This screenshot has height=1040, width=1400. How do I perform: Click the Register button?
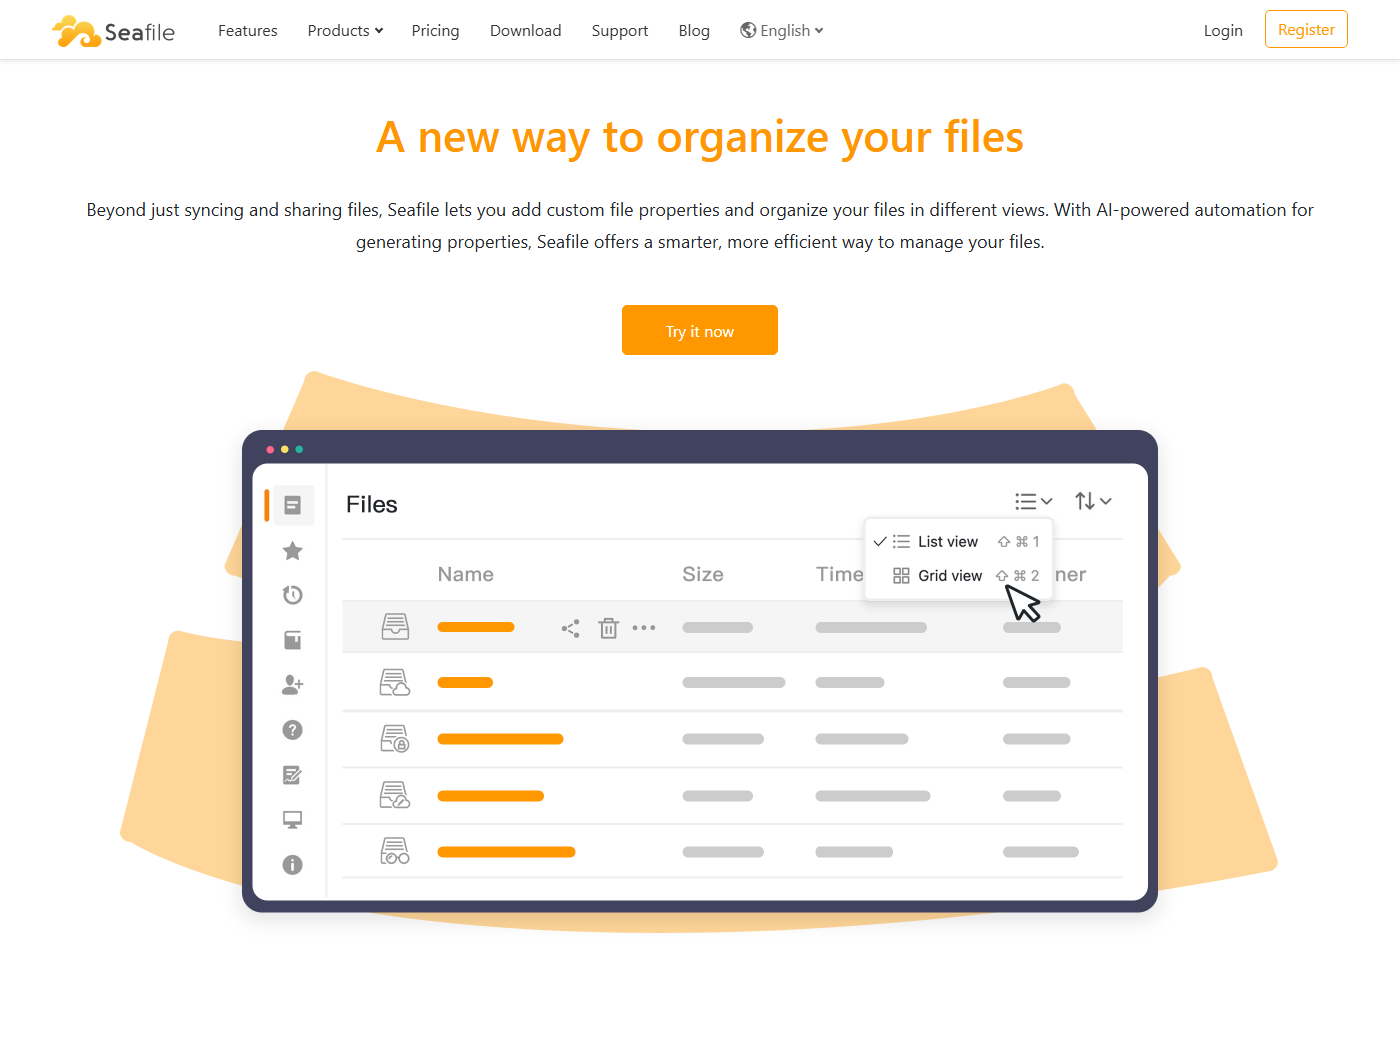click(x=1306, y=29)
